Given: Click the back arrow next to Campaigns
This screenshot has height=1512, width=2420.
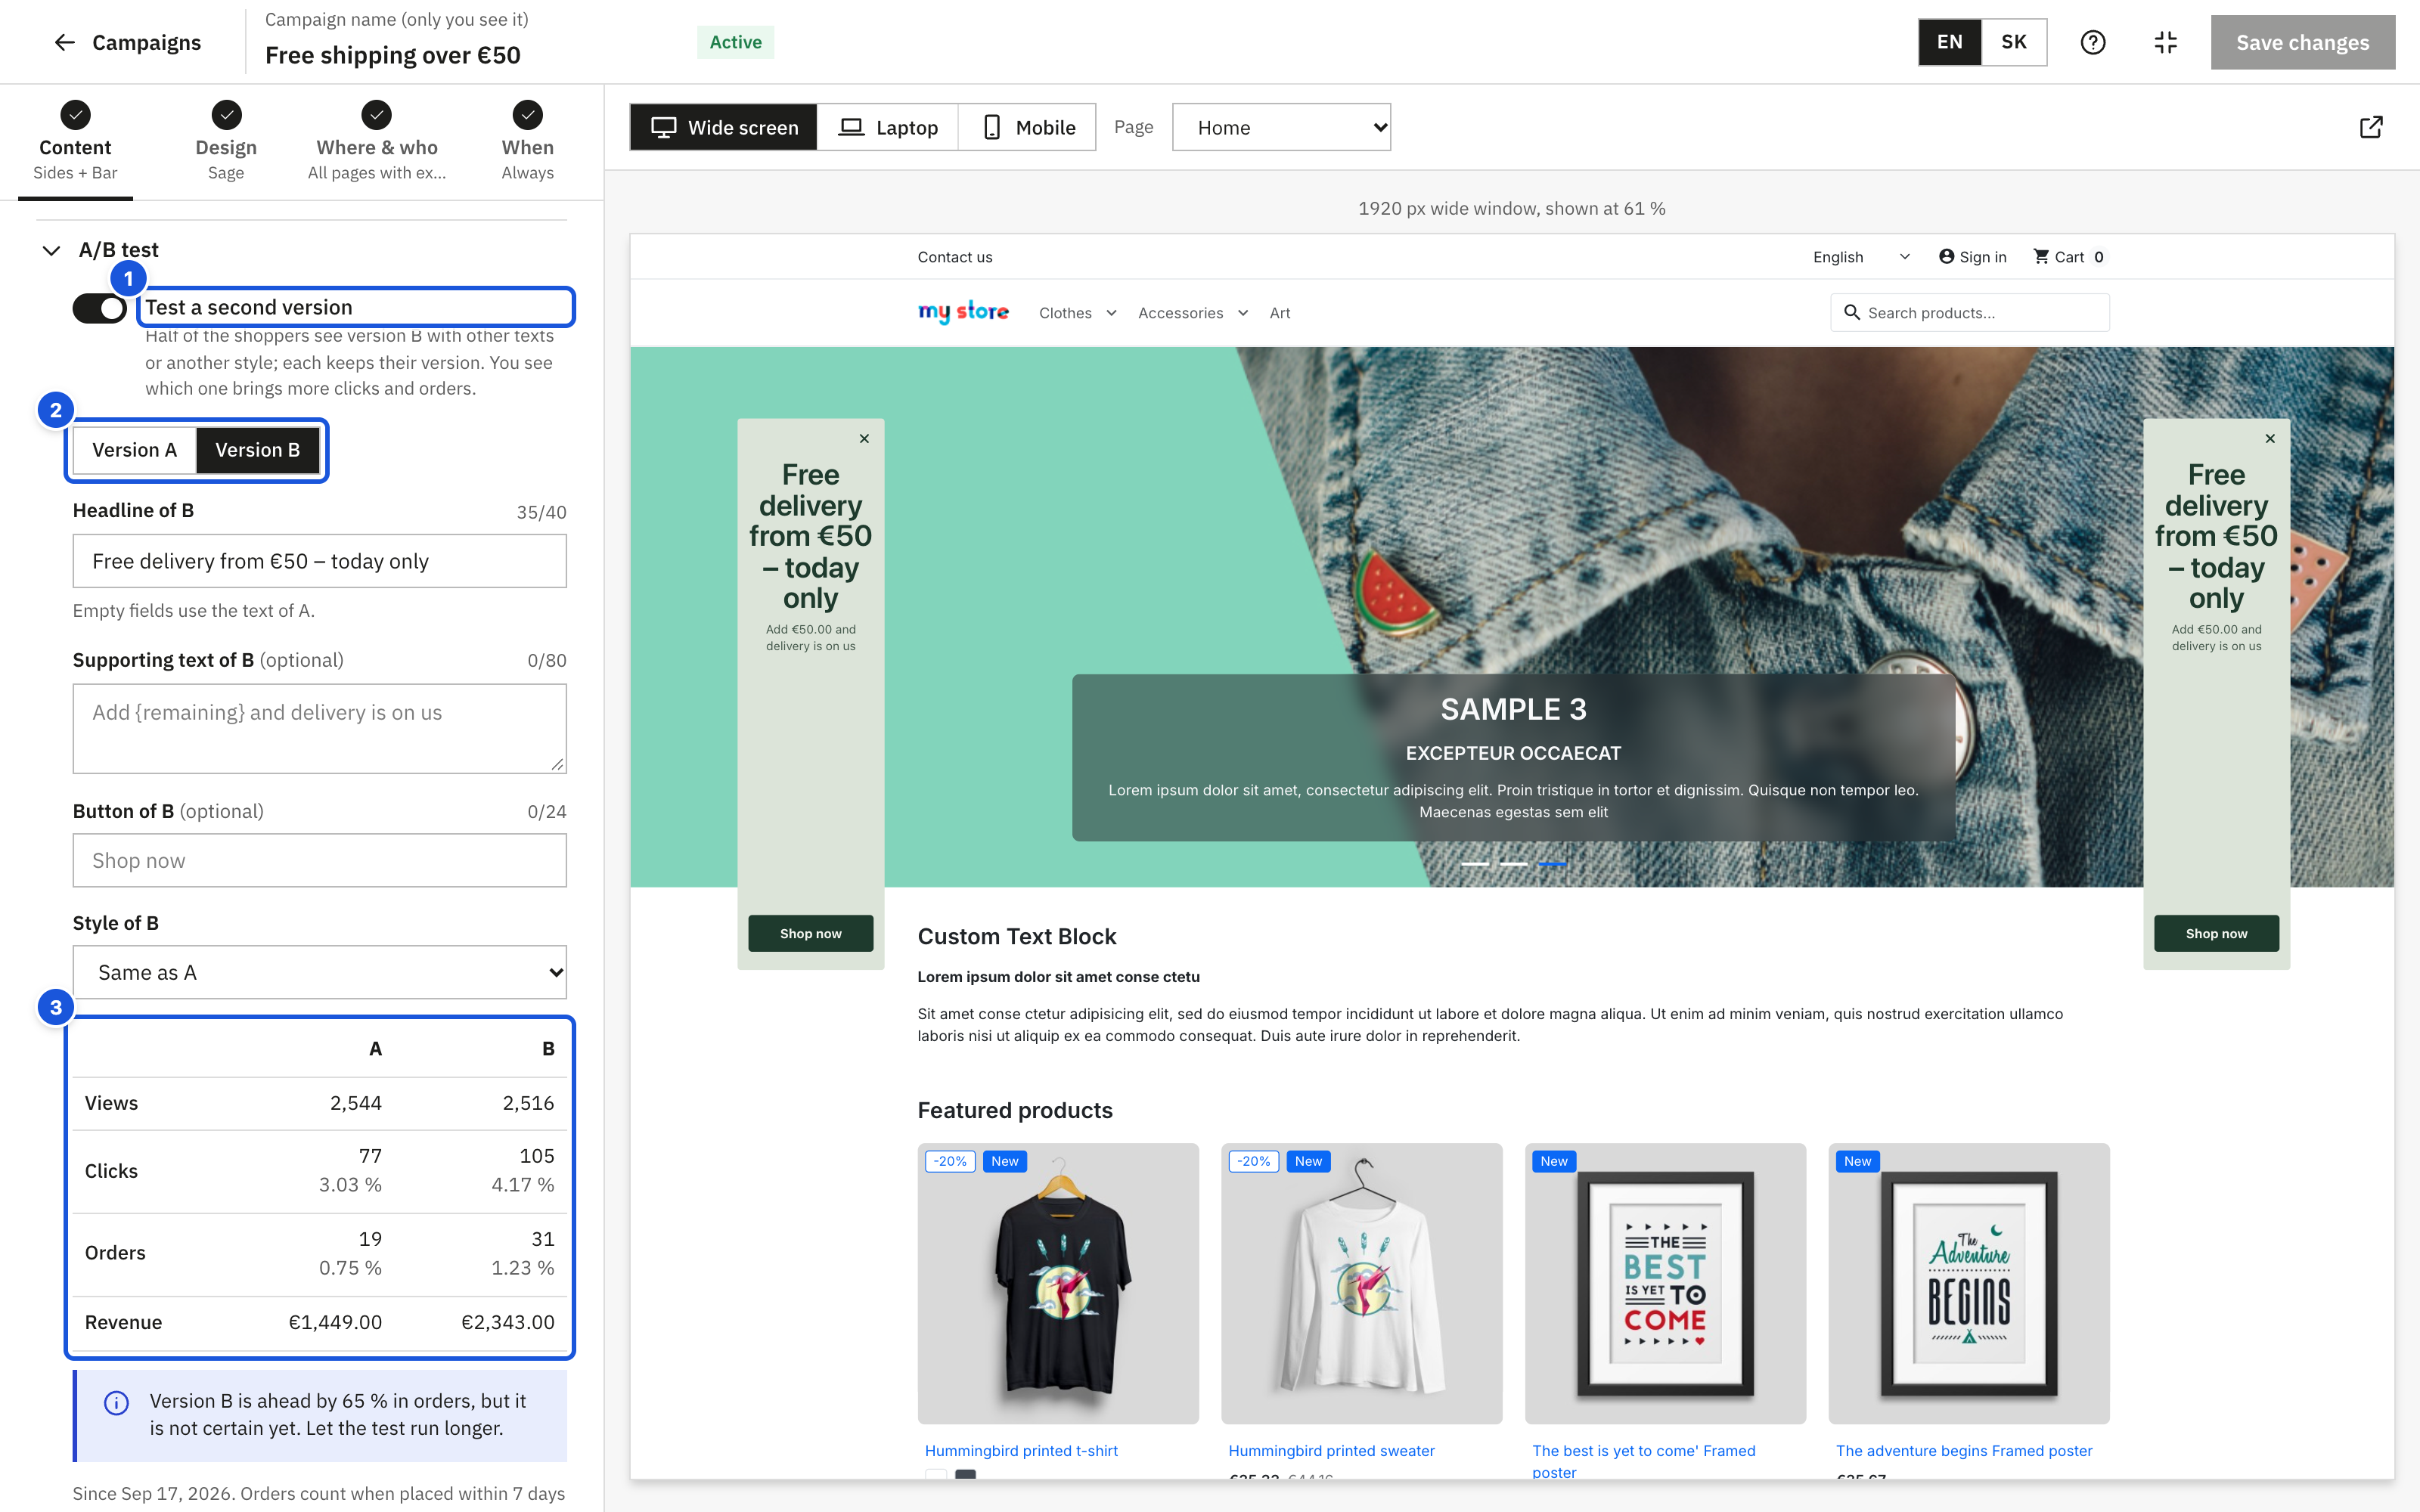Looking at the screenshot, I should click(64, 42).
